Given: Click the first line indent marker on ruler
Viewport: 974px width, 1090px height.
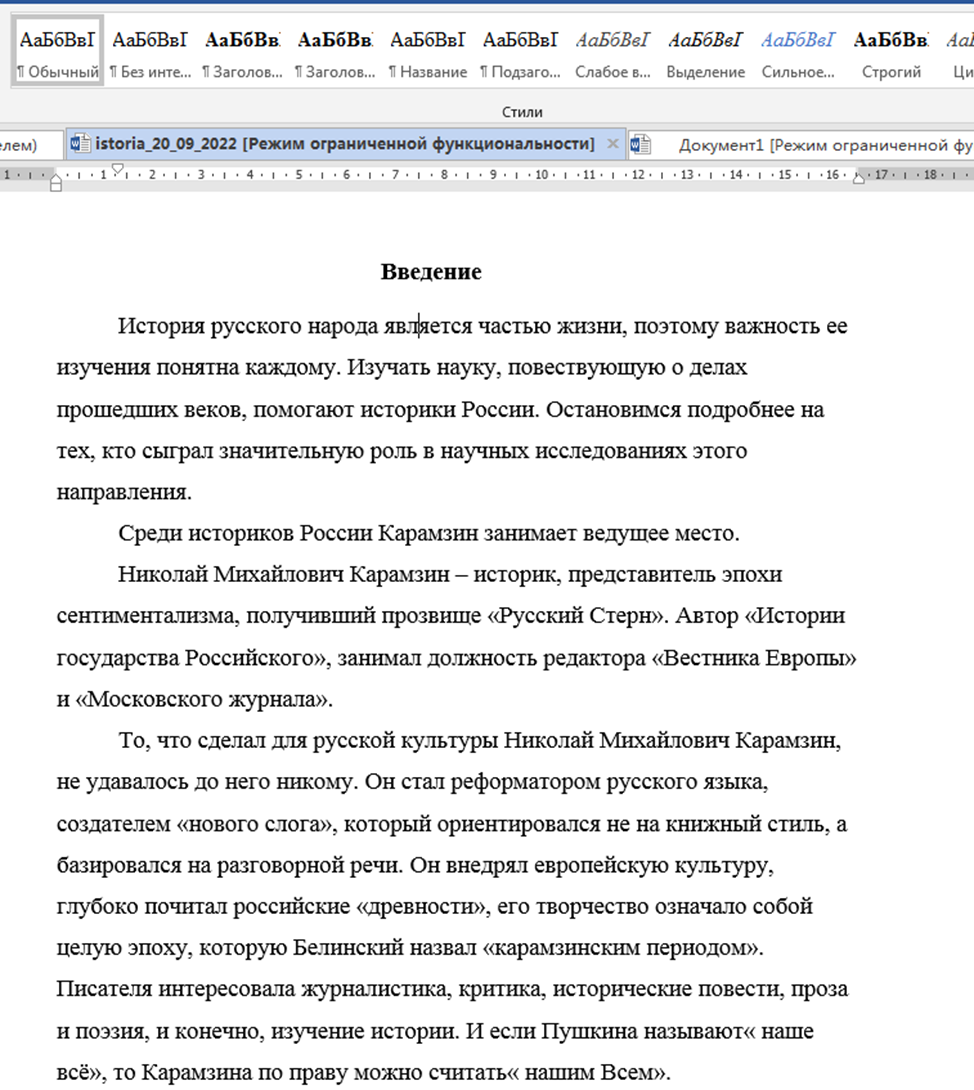Looking at the screenshot, I should coord(117,169).
